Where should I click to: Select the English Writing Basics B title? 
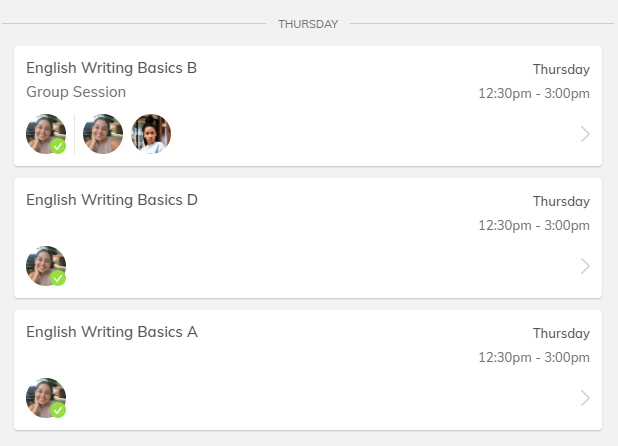point(111,68)
